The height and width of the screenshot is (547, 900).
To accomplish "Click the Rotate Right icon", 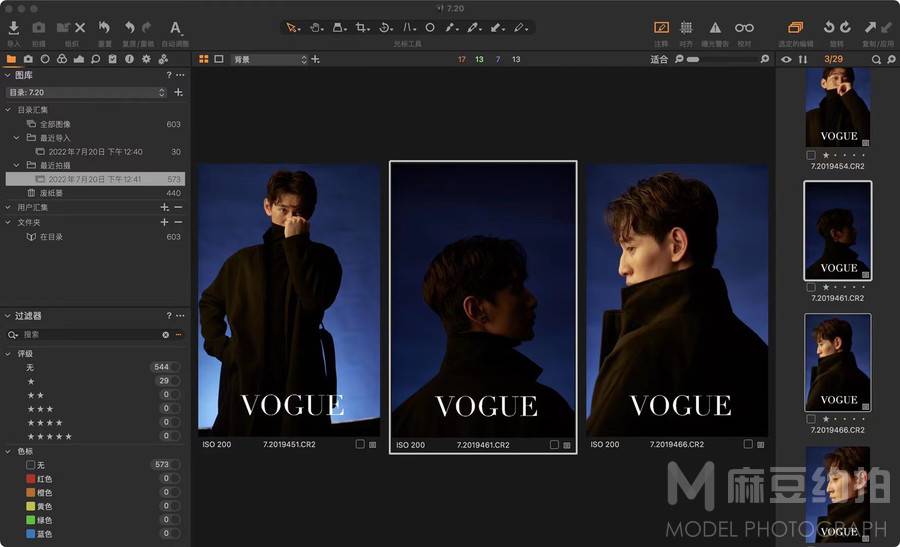I will point(845,27).
